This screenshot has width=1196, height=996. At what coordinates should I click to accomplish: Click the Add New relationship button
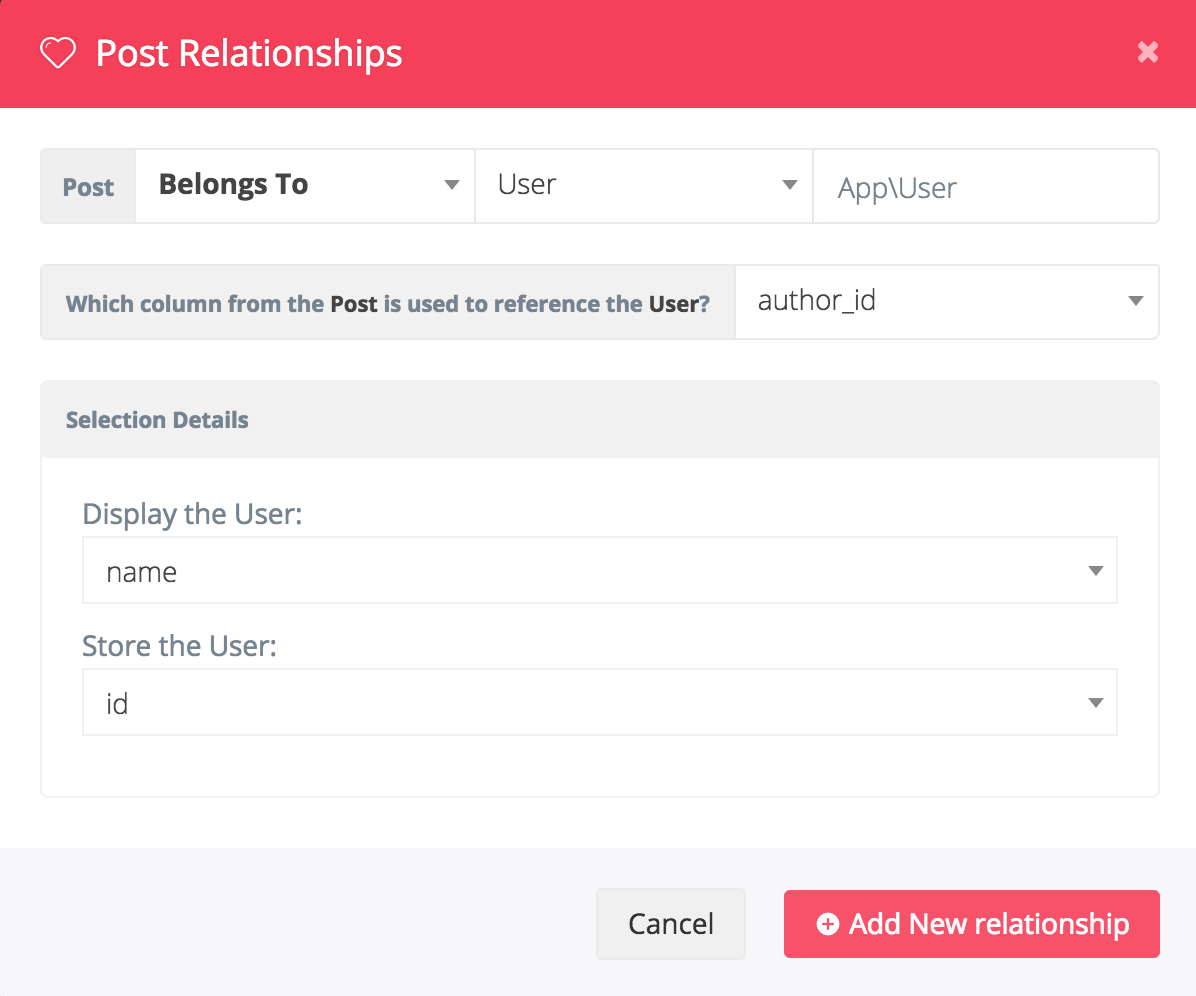click(971, 924)
